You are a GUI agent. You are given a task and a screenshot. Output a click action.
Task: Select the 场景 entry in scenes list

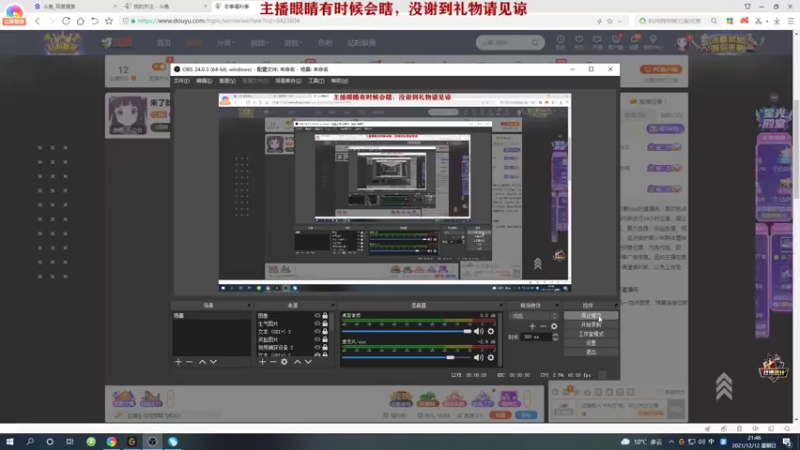coord(211,316)
